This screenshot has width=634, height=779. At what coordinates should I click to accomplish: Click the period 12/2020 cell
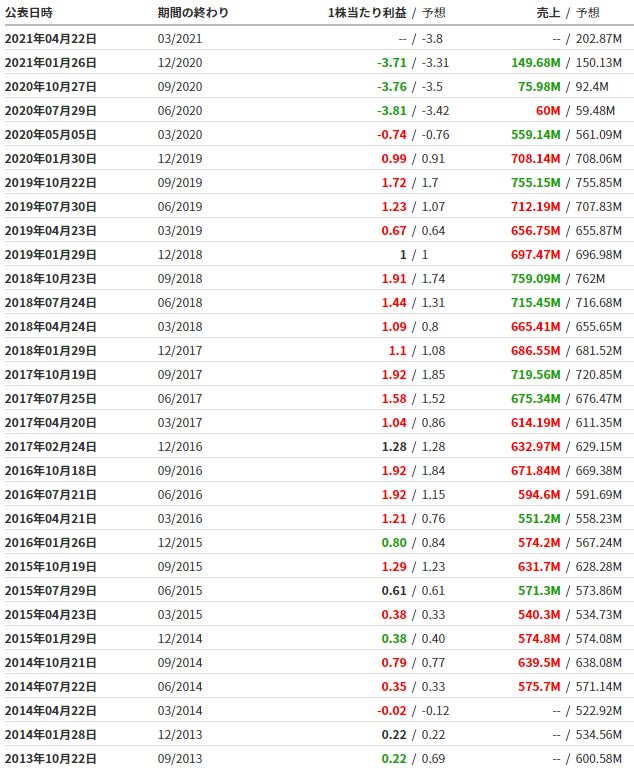180,63
